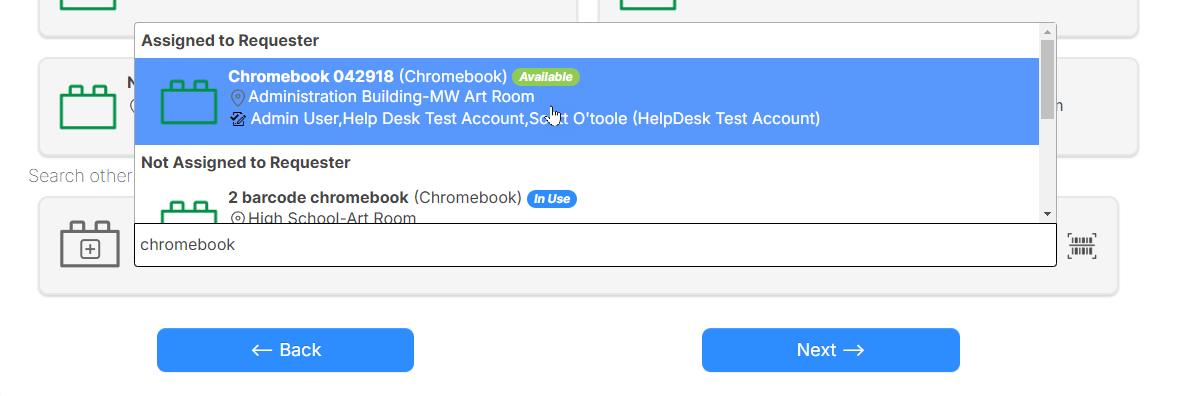Proceed using the Next button
The height and width of the screenshot is (396, 1178).
click(831, 350)
